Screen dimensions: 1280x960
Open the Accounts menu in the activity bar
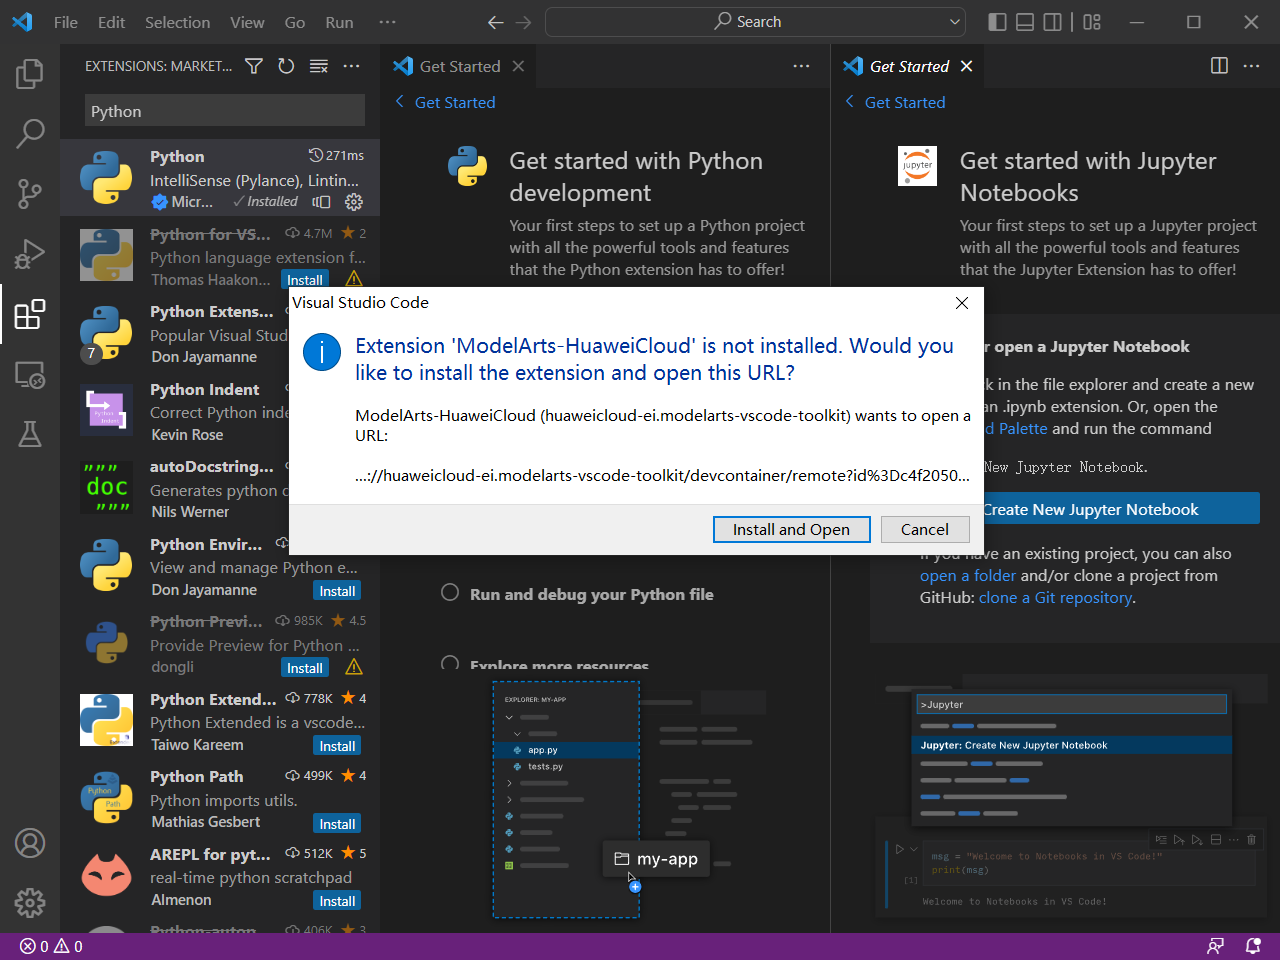[x=30, y=843]
